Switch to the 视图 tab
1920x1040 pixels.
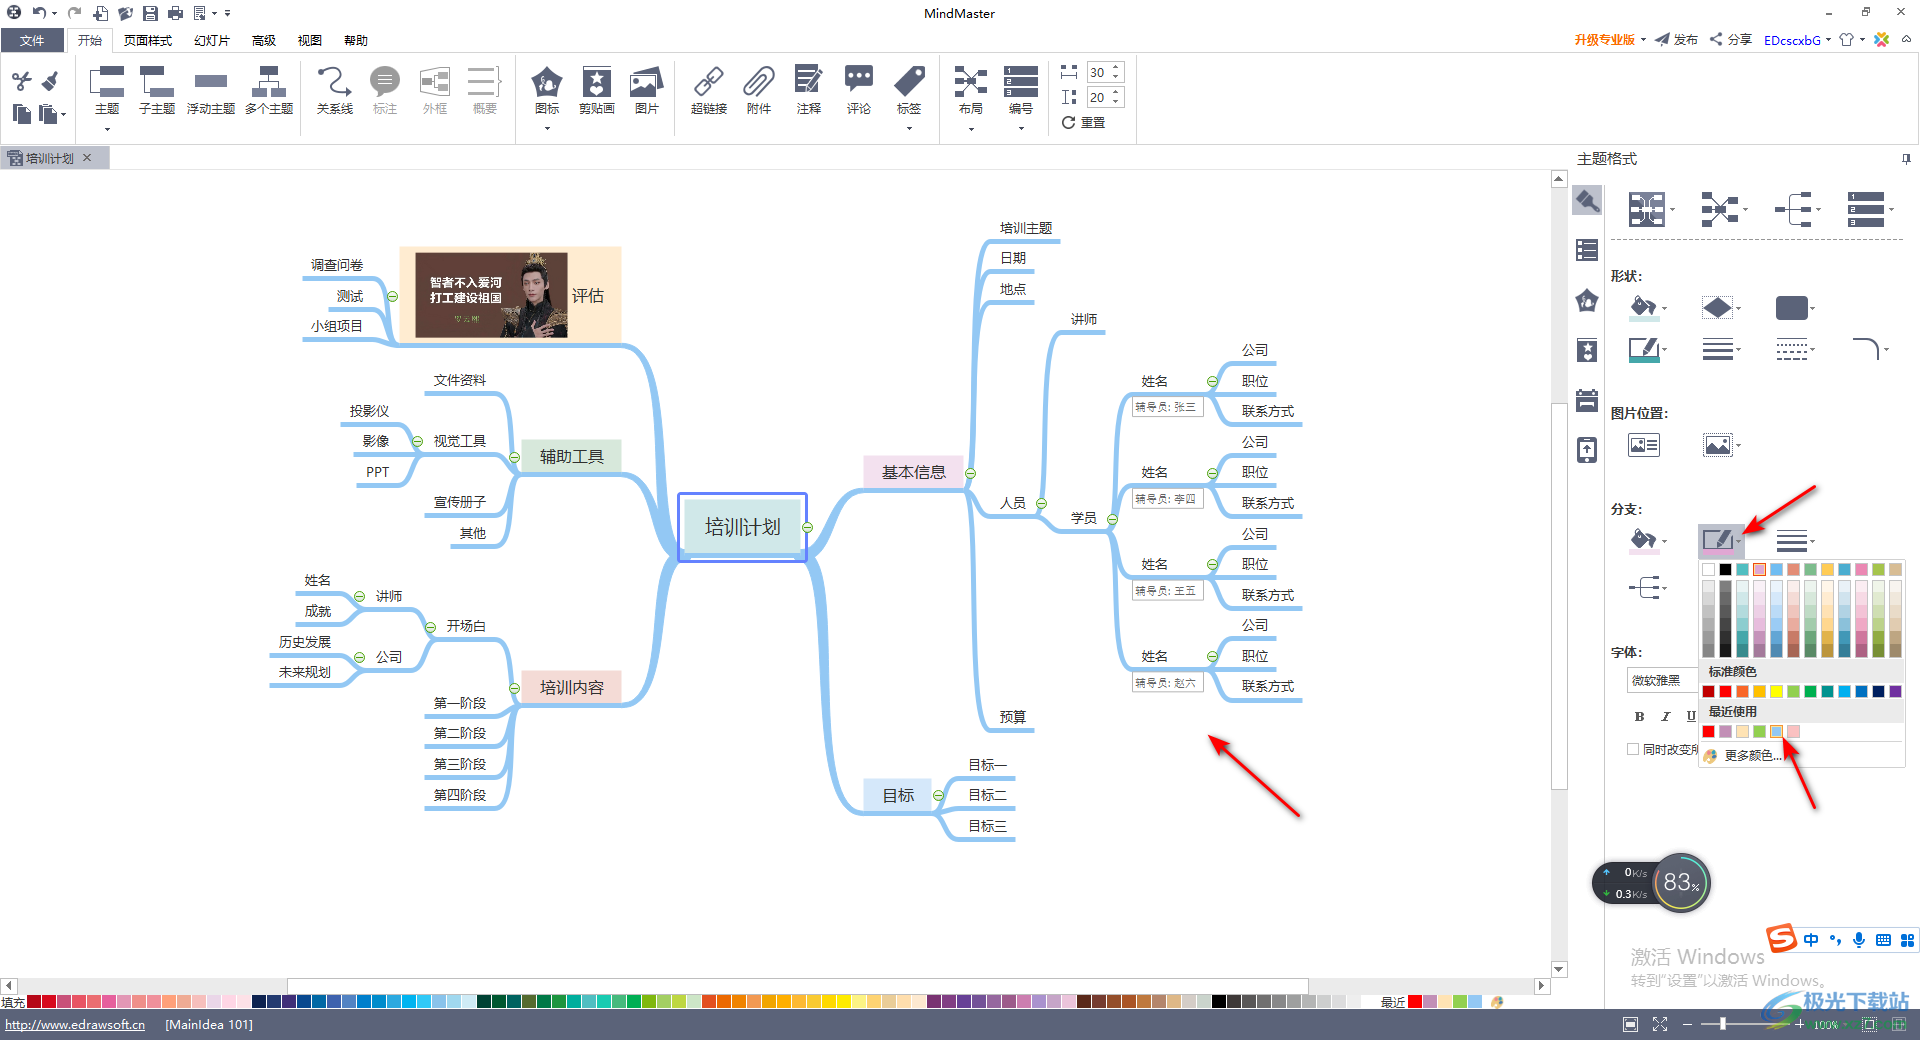(x=310, y=40)
